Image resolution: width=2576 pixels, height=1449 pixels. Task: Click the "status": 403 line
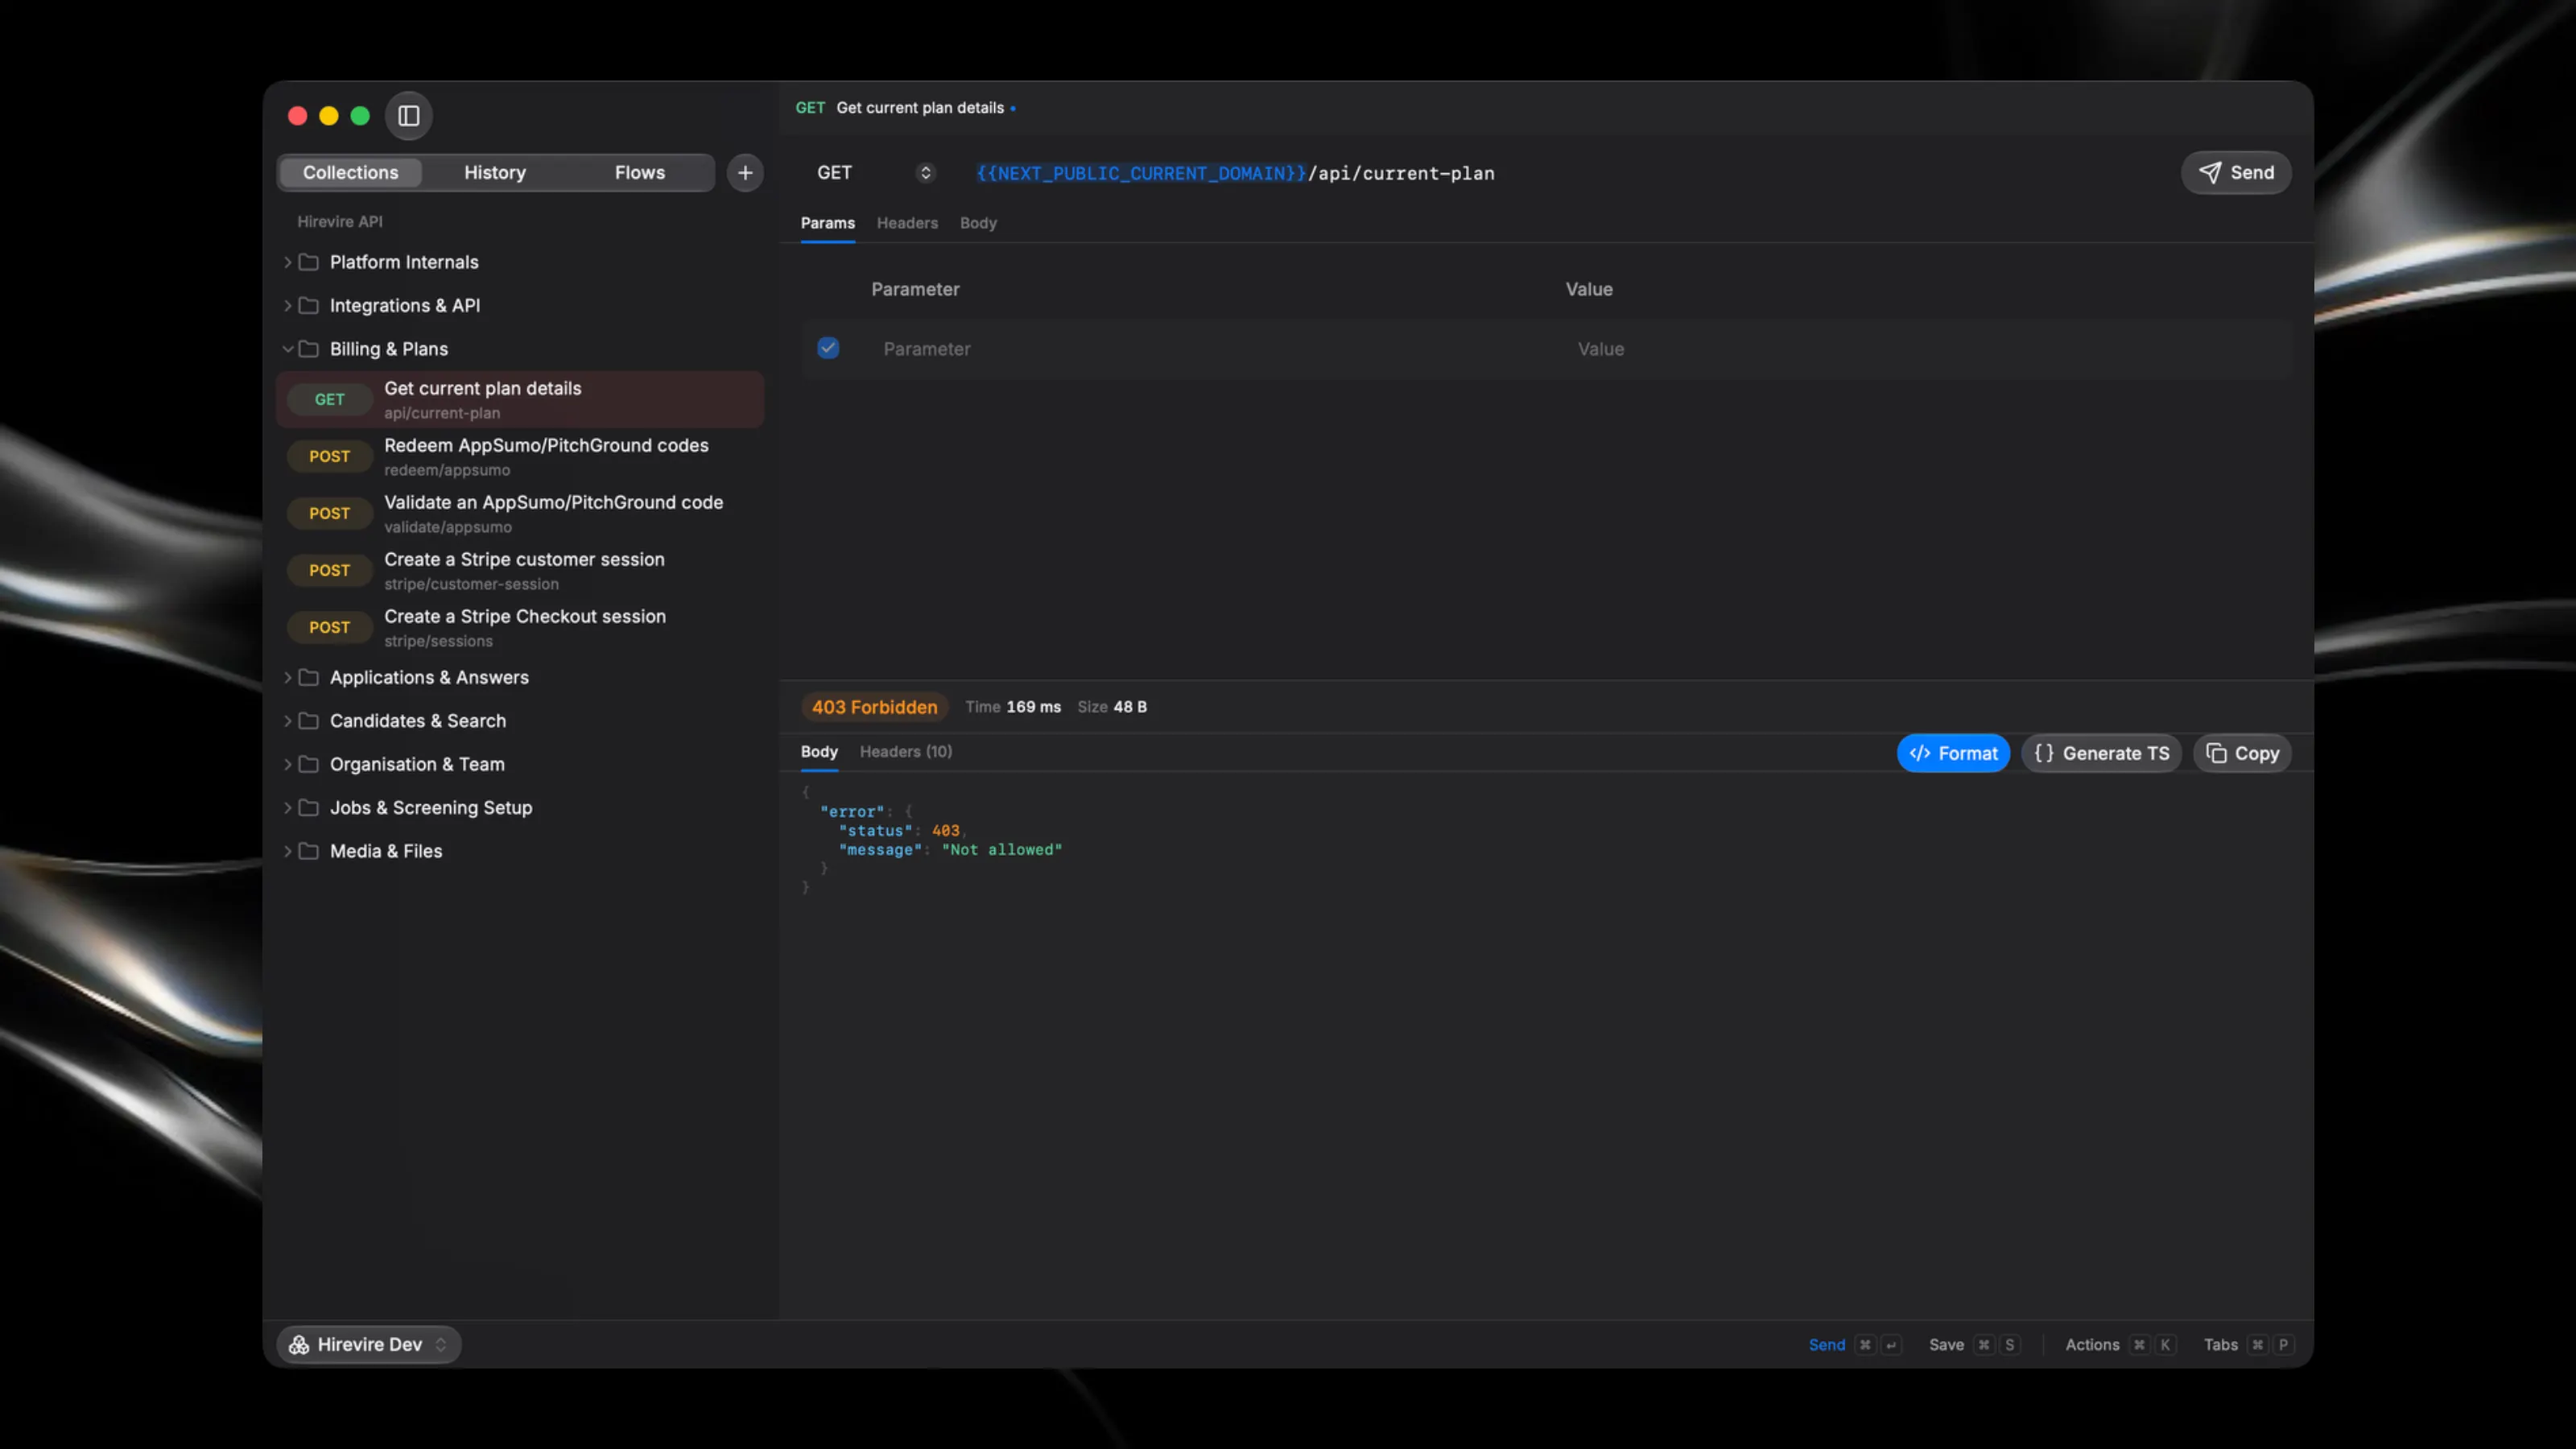(902, 830)
